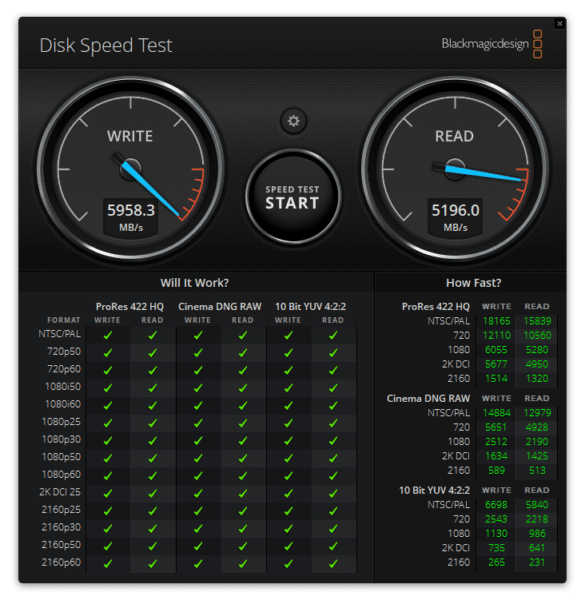Click ProRes 2160 read value 1320
Screen dimensions: 585x604
(x=537, y=378)
